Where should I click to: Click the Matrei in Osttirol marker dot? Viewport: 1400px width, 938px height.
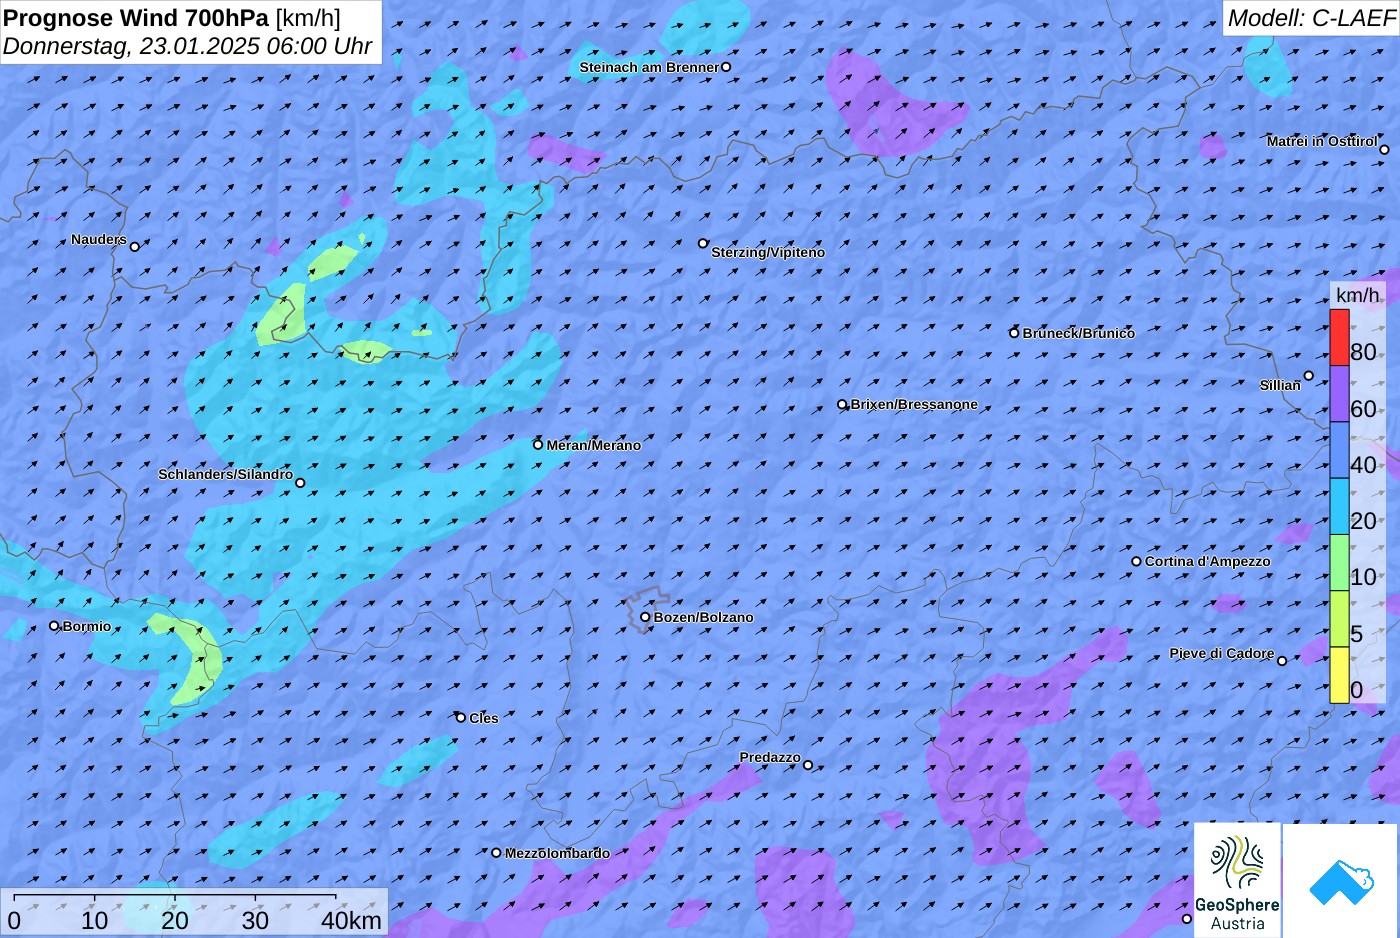[x=1384, y=150]
